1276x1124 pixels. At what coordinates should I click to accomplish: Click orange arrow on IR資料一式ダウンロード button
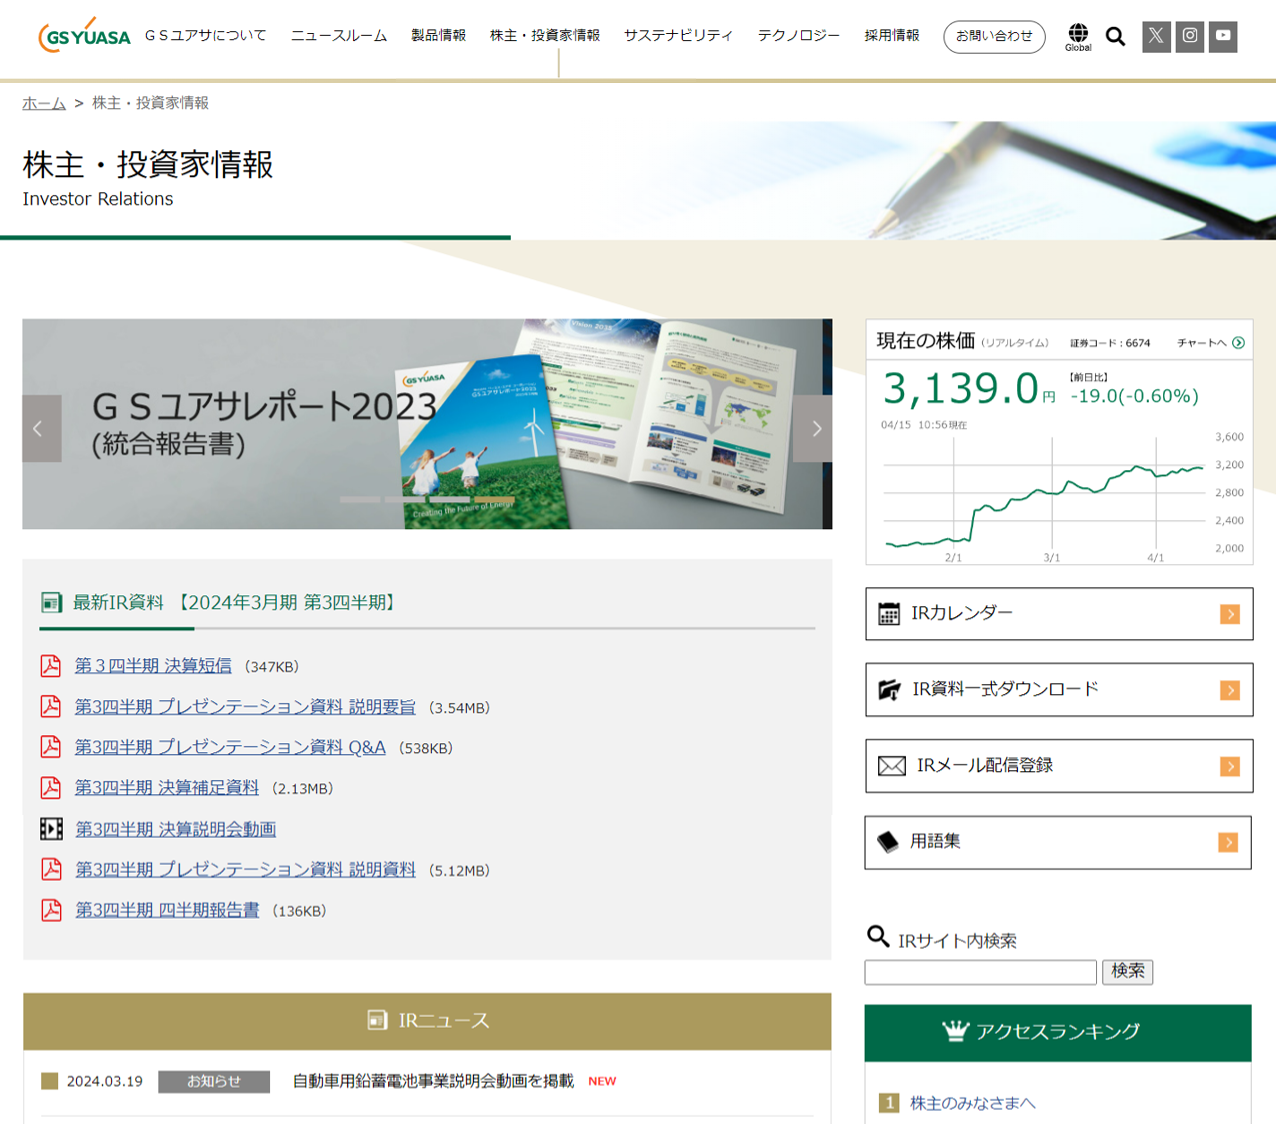pos(1230,690)
